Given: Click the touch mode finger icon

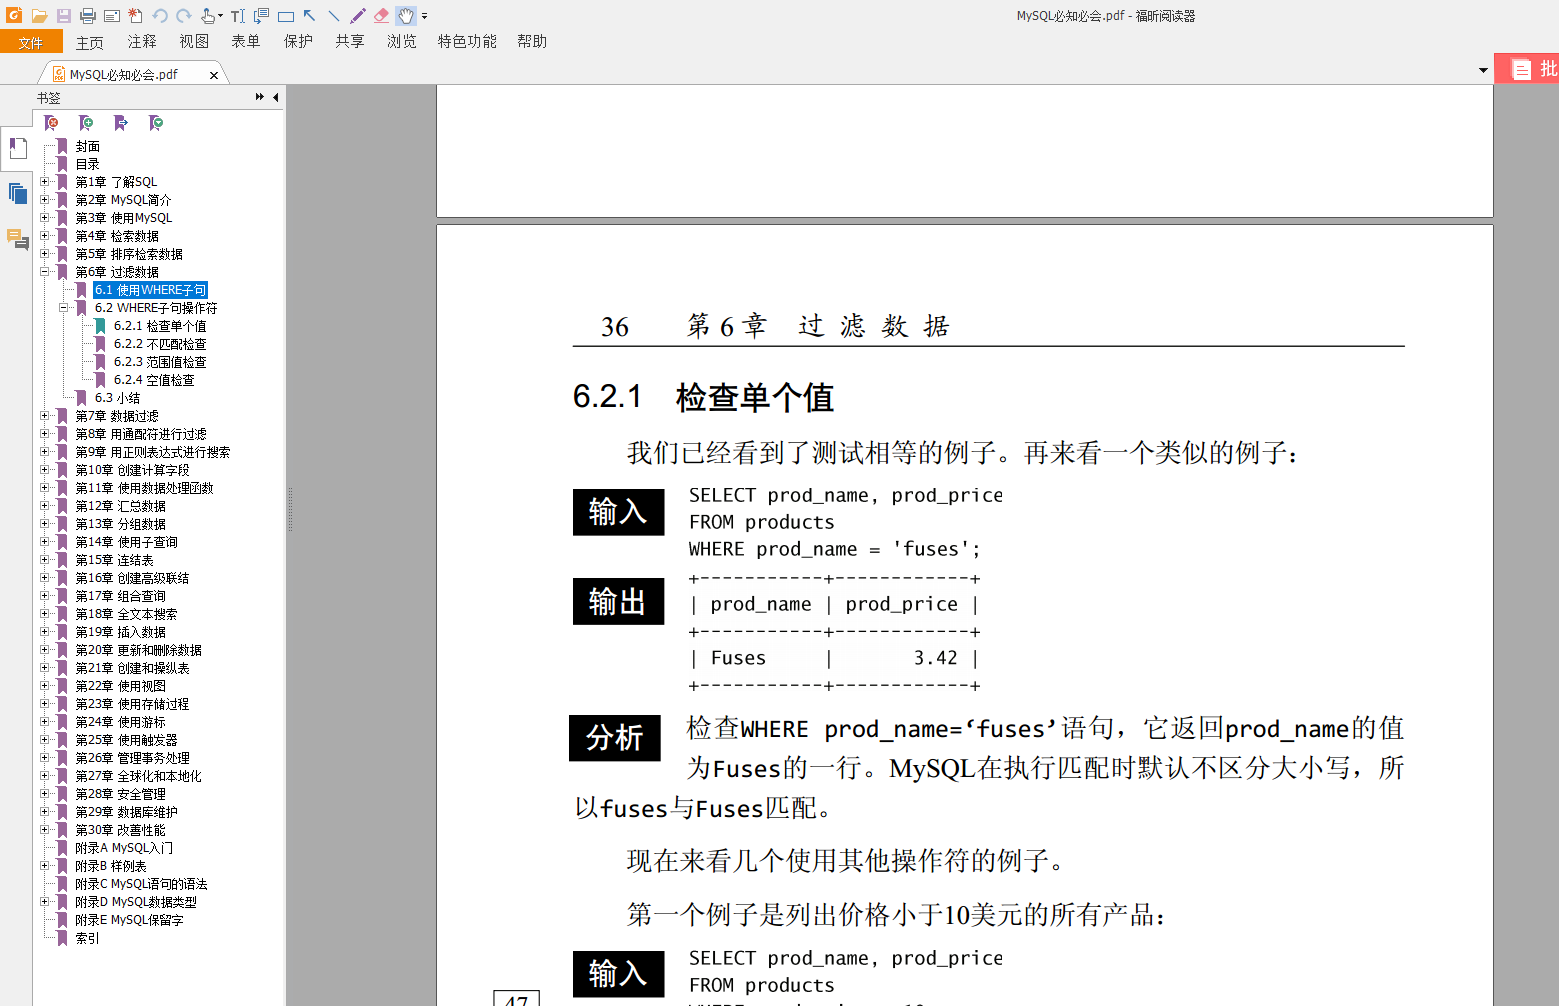Looking at the screenshot, I should click(x=207, y=15).
